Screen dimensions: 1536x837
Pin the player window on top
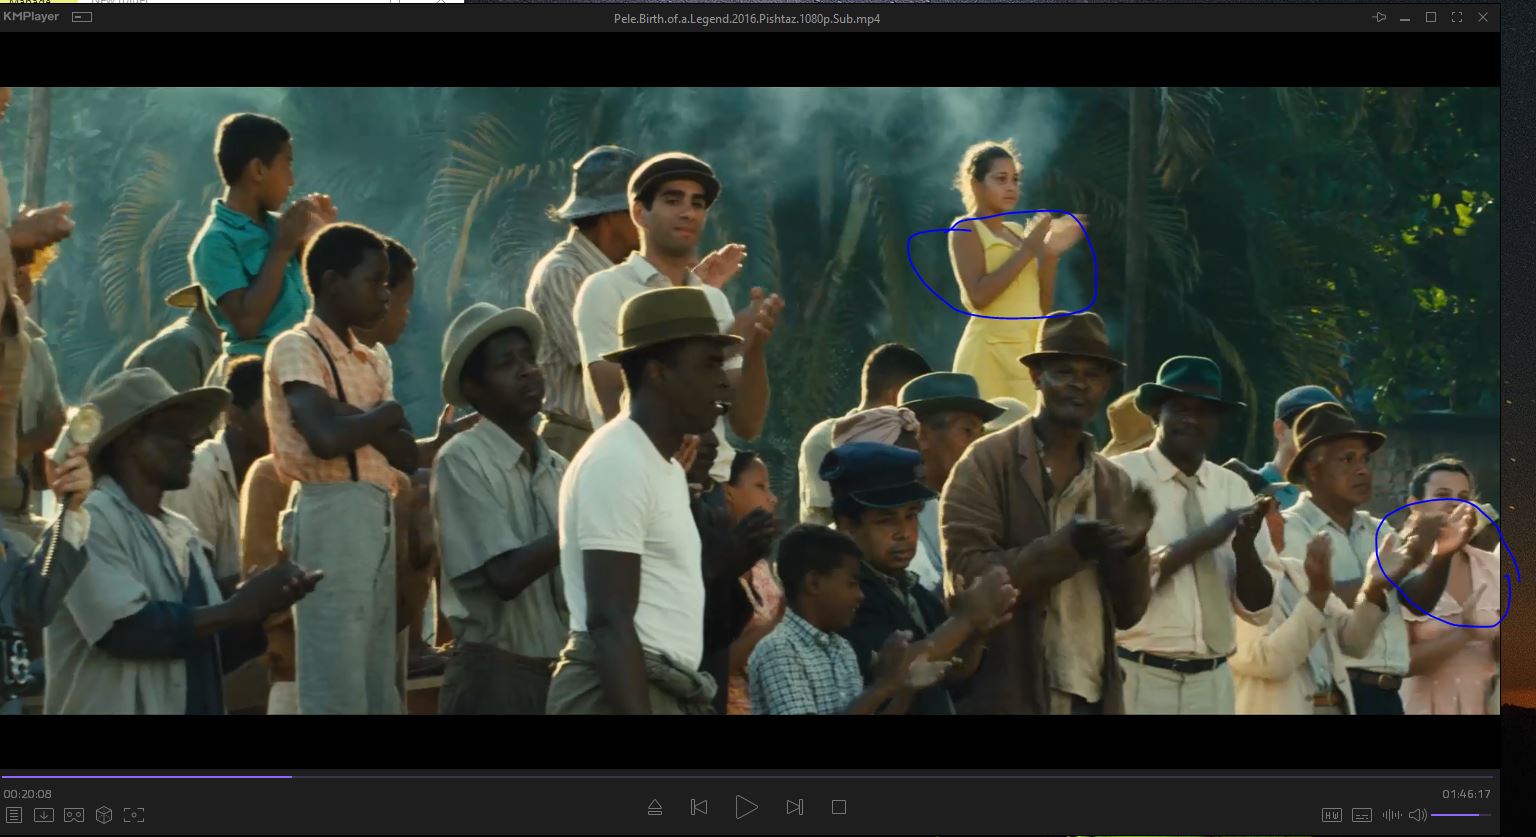(x=1379, y=17)
